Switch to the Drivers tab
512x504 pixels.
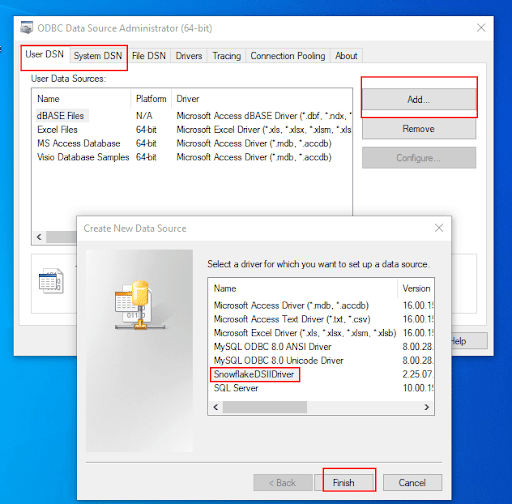pos(189,56)
